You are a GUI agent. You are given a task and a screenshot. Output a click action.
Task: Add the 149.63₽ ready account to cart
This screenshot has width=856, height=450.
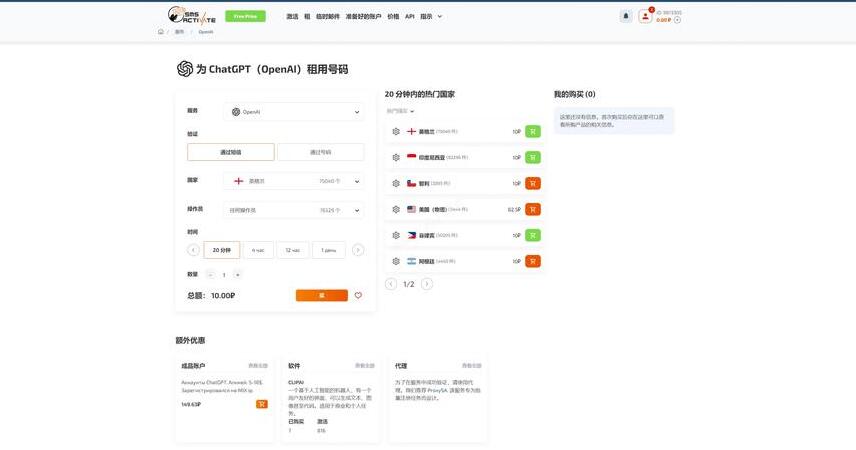click(x=261, y=404)
